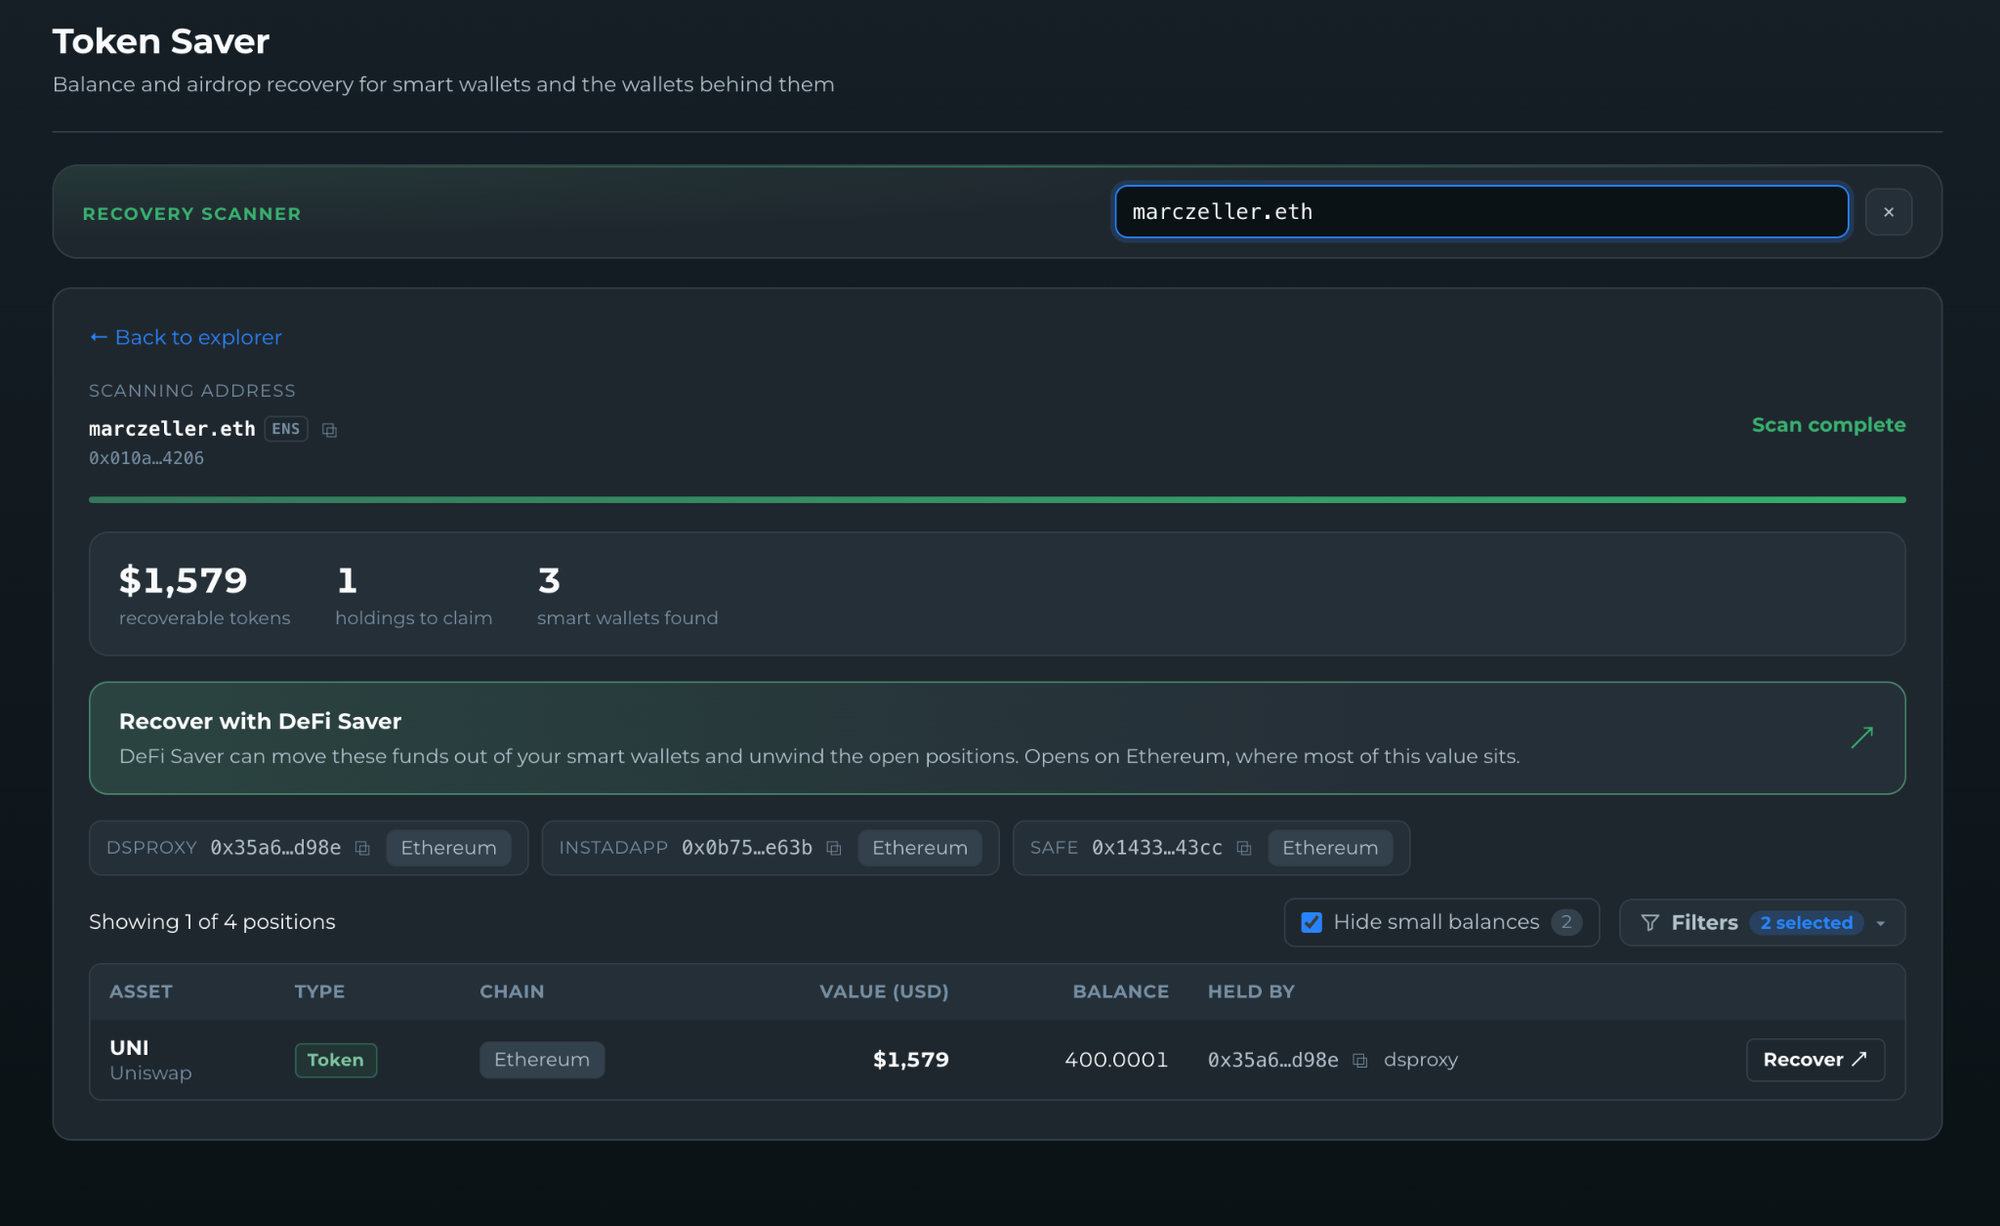Image resolution: width=2000 pixels, height=1226 pixels.
Task: Click the Filters funnel icon
Action: (x=1650, y=923)
